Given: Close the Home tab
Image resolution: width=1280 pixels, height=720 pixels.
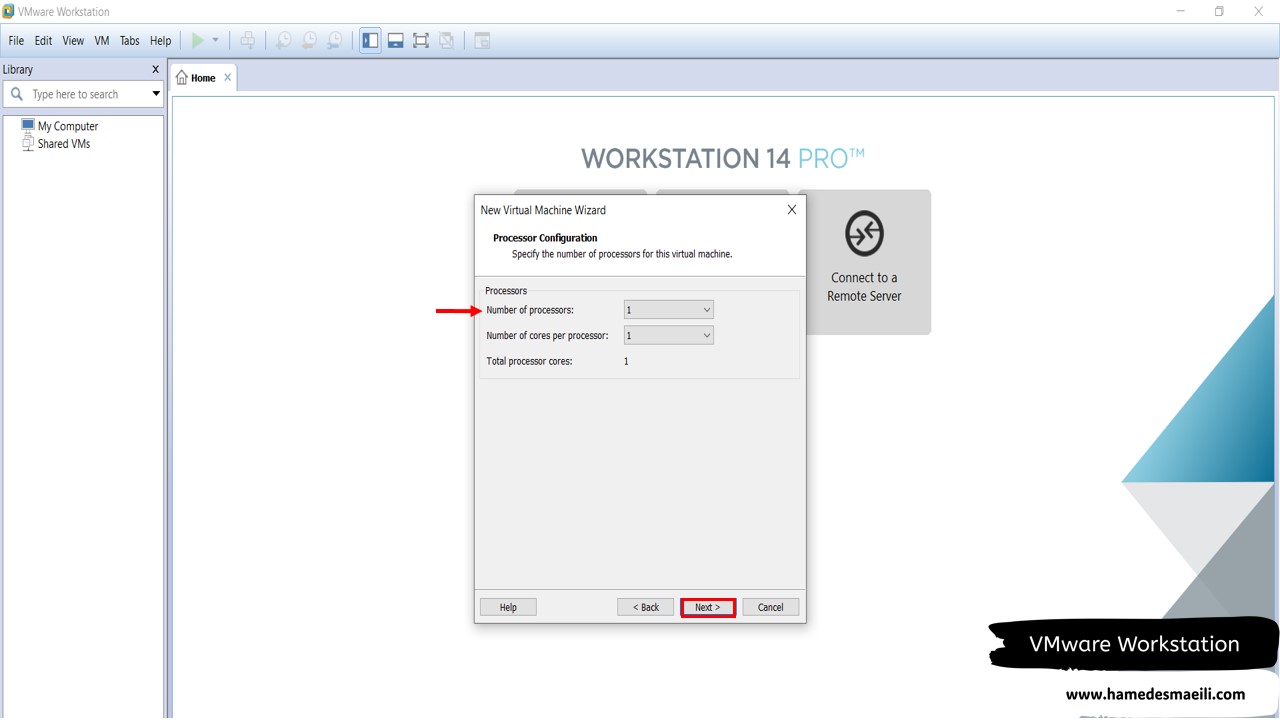Looking at the screenshot, I should (x=227, y=77).
